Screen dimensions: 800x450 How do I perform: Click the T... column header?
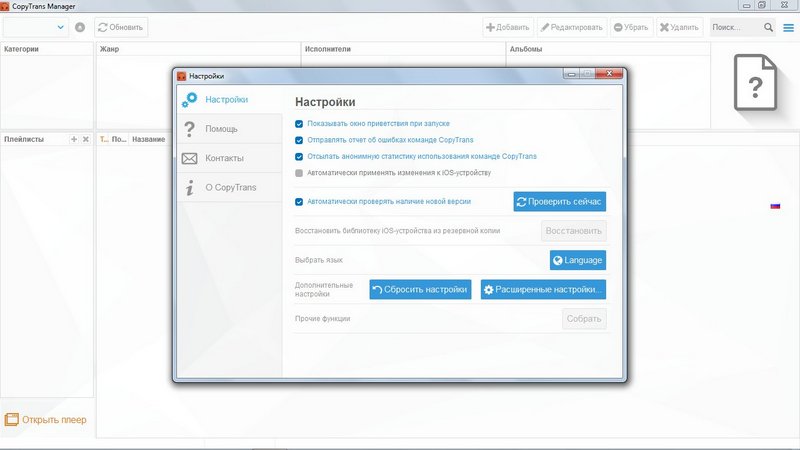104,139
